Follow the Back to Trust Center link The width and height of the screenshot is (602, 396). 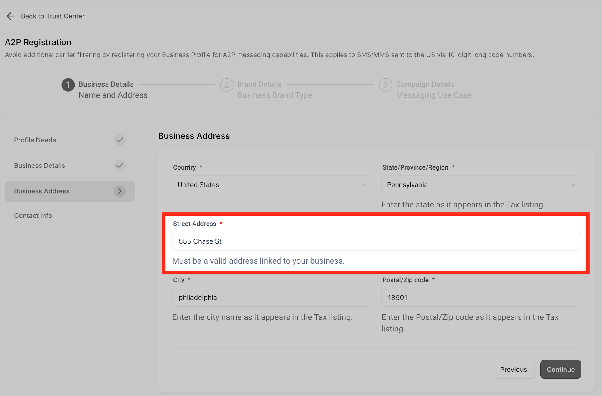(x=52, y=16)
